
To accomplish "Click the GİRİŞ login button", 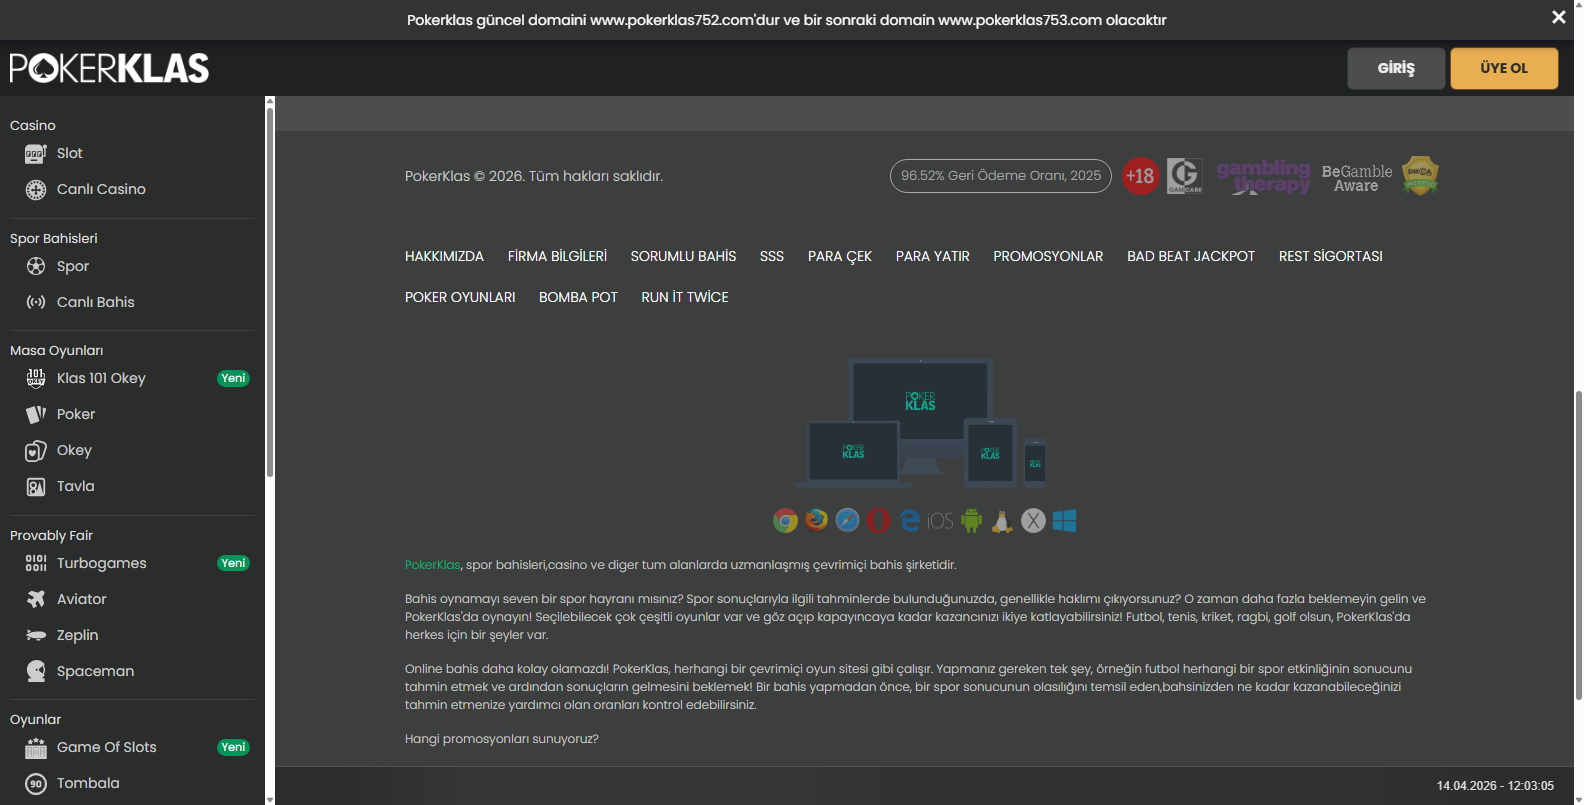I will pos(1396,68).
